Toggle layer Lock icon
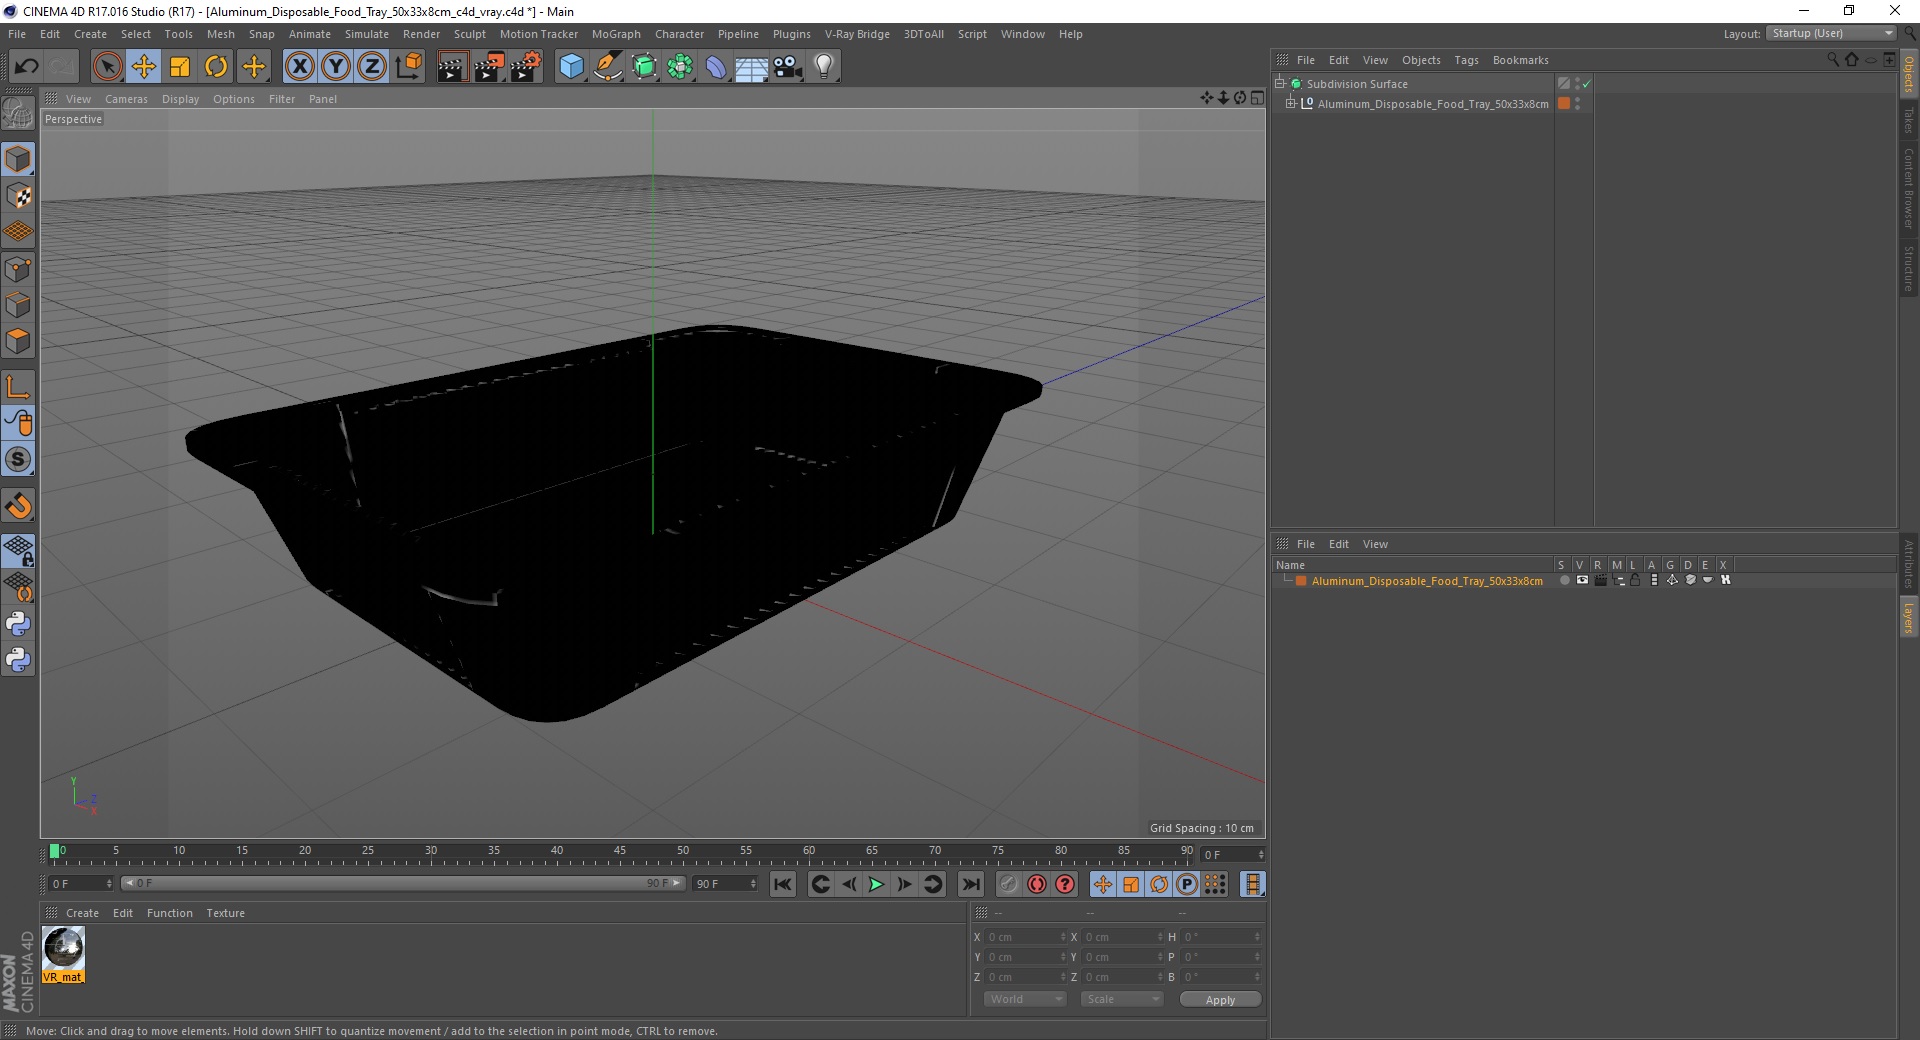 tap(1636, 580)
